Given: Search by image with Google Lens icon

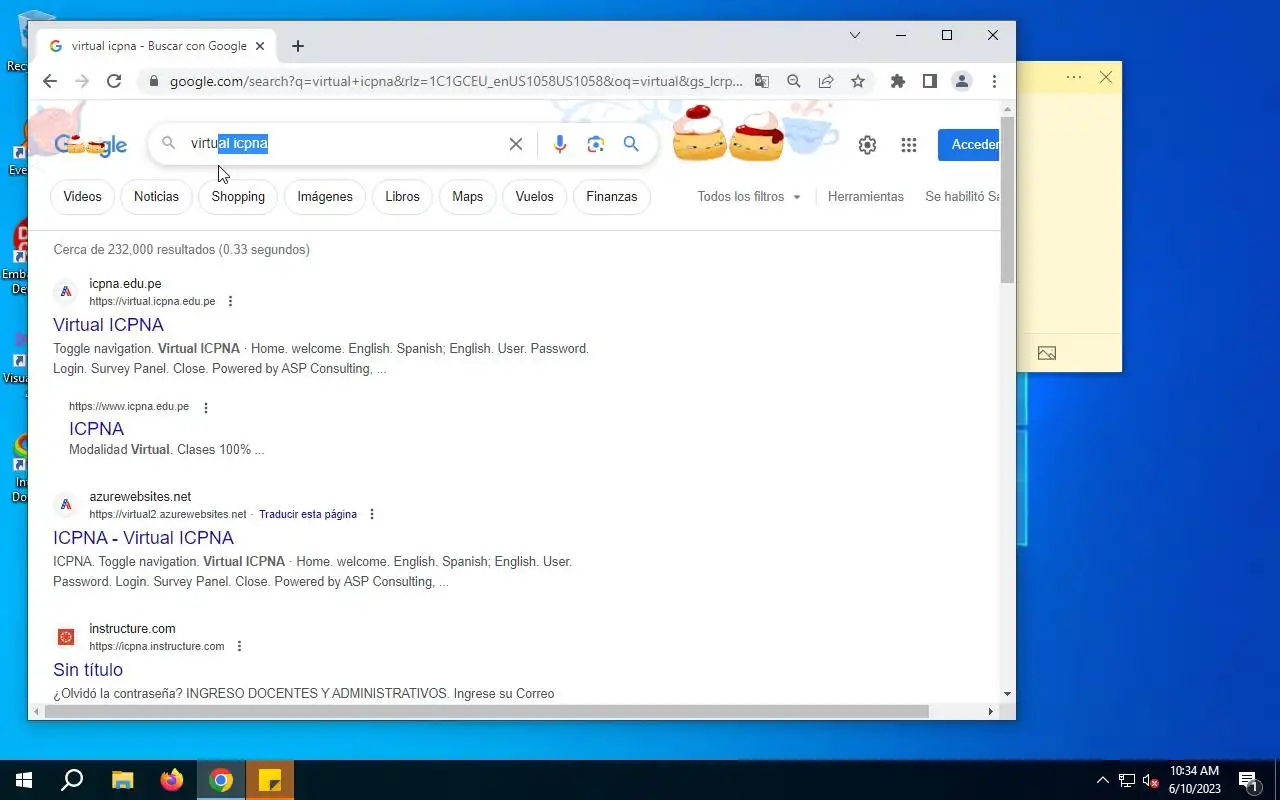Looking at the screenshot, I should (x=596, y=144).
